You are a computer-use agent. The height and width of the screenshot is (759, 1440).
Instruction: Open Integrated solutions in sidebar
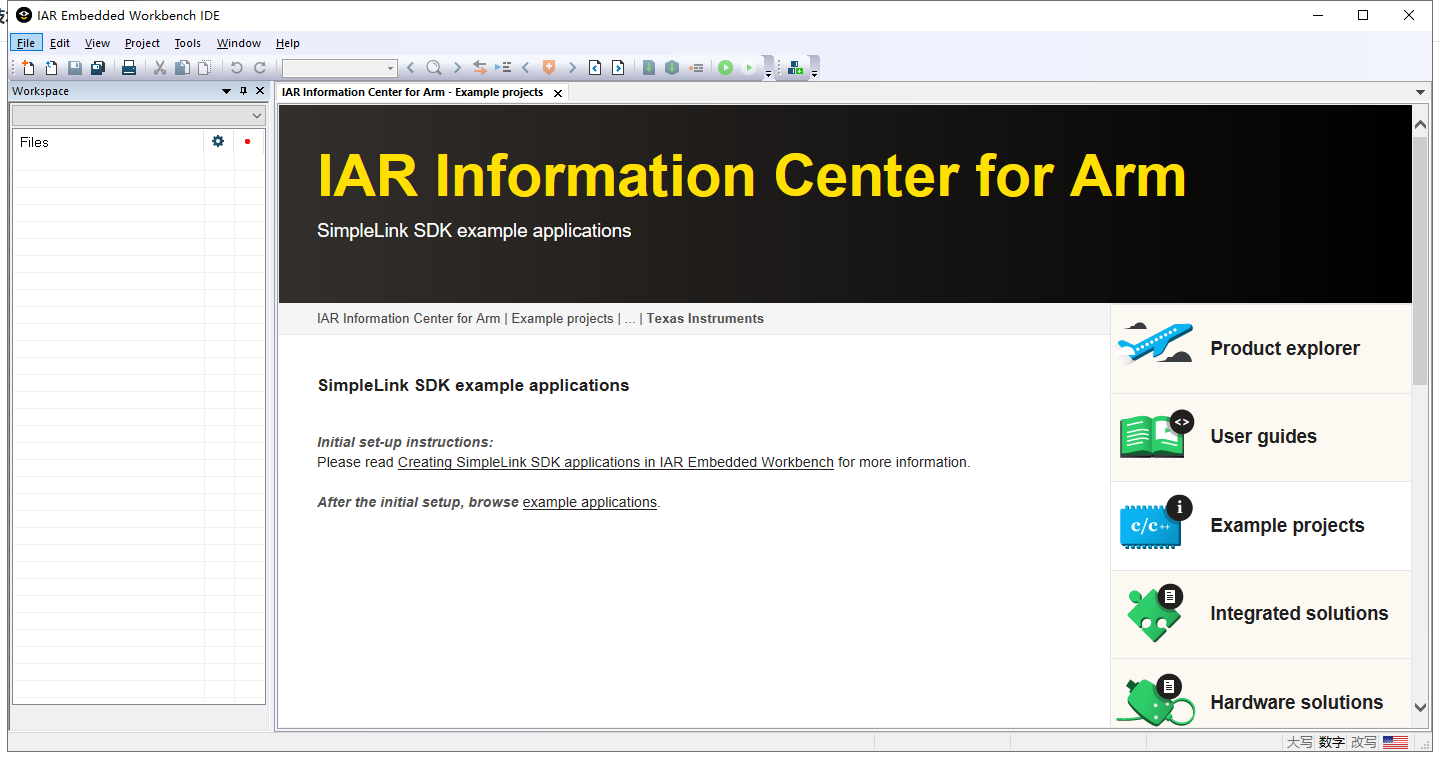[x=1261, y=614]
